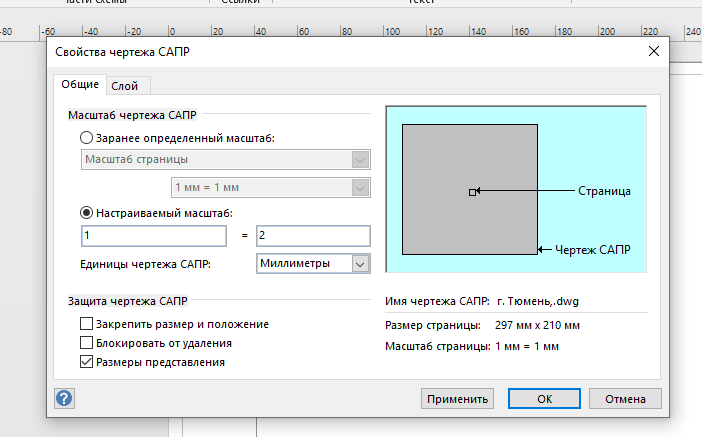Click the custom scale field containing 2

tap(313, 236)
